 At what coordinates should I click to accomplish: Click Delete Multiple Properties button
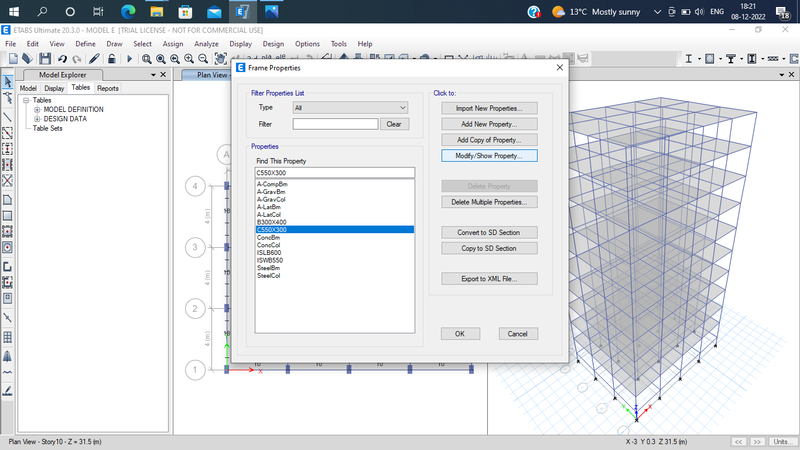tap(489, 202)
